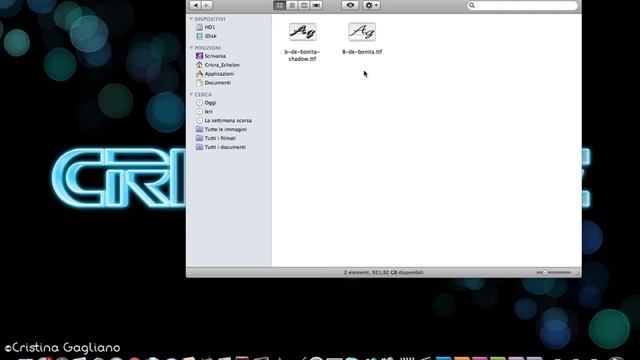Open Quick Look with the eye button
The image size is (640, 360).
click(350, 5)
